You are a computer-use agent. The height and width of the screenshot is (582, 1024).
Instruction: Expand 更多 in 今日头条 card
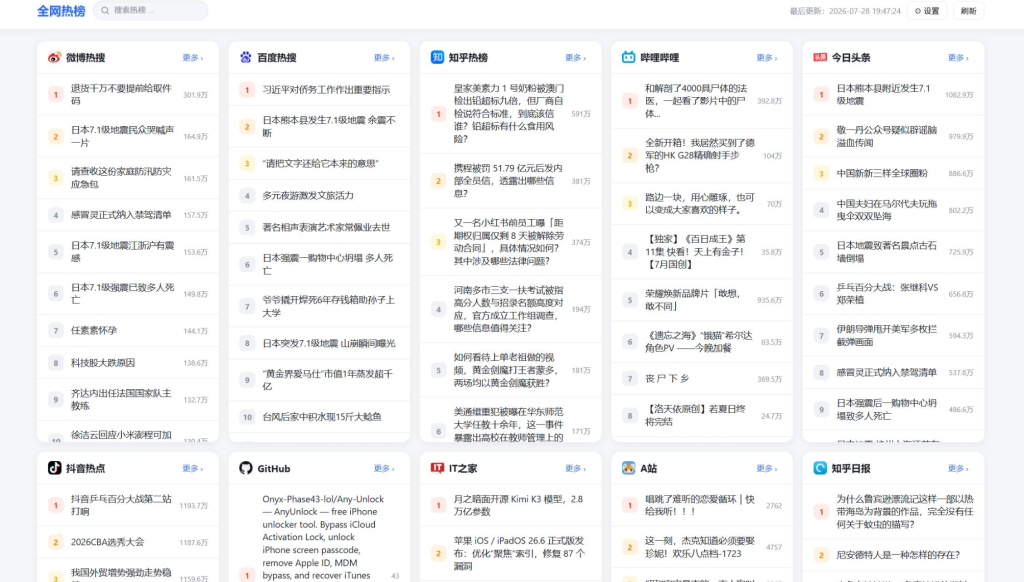tap(958, 58)
